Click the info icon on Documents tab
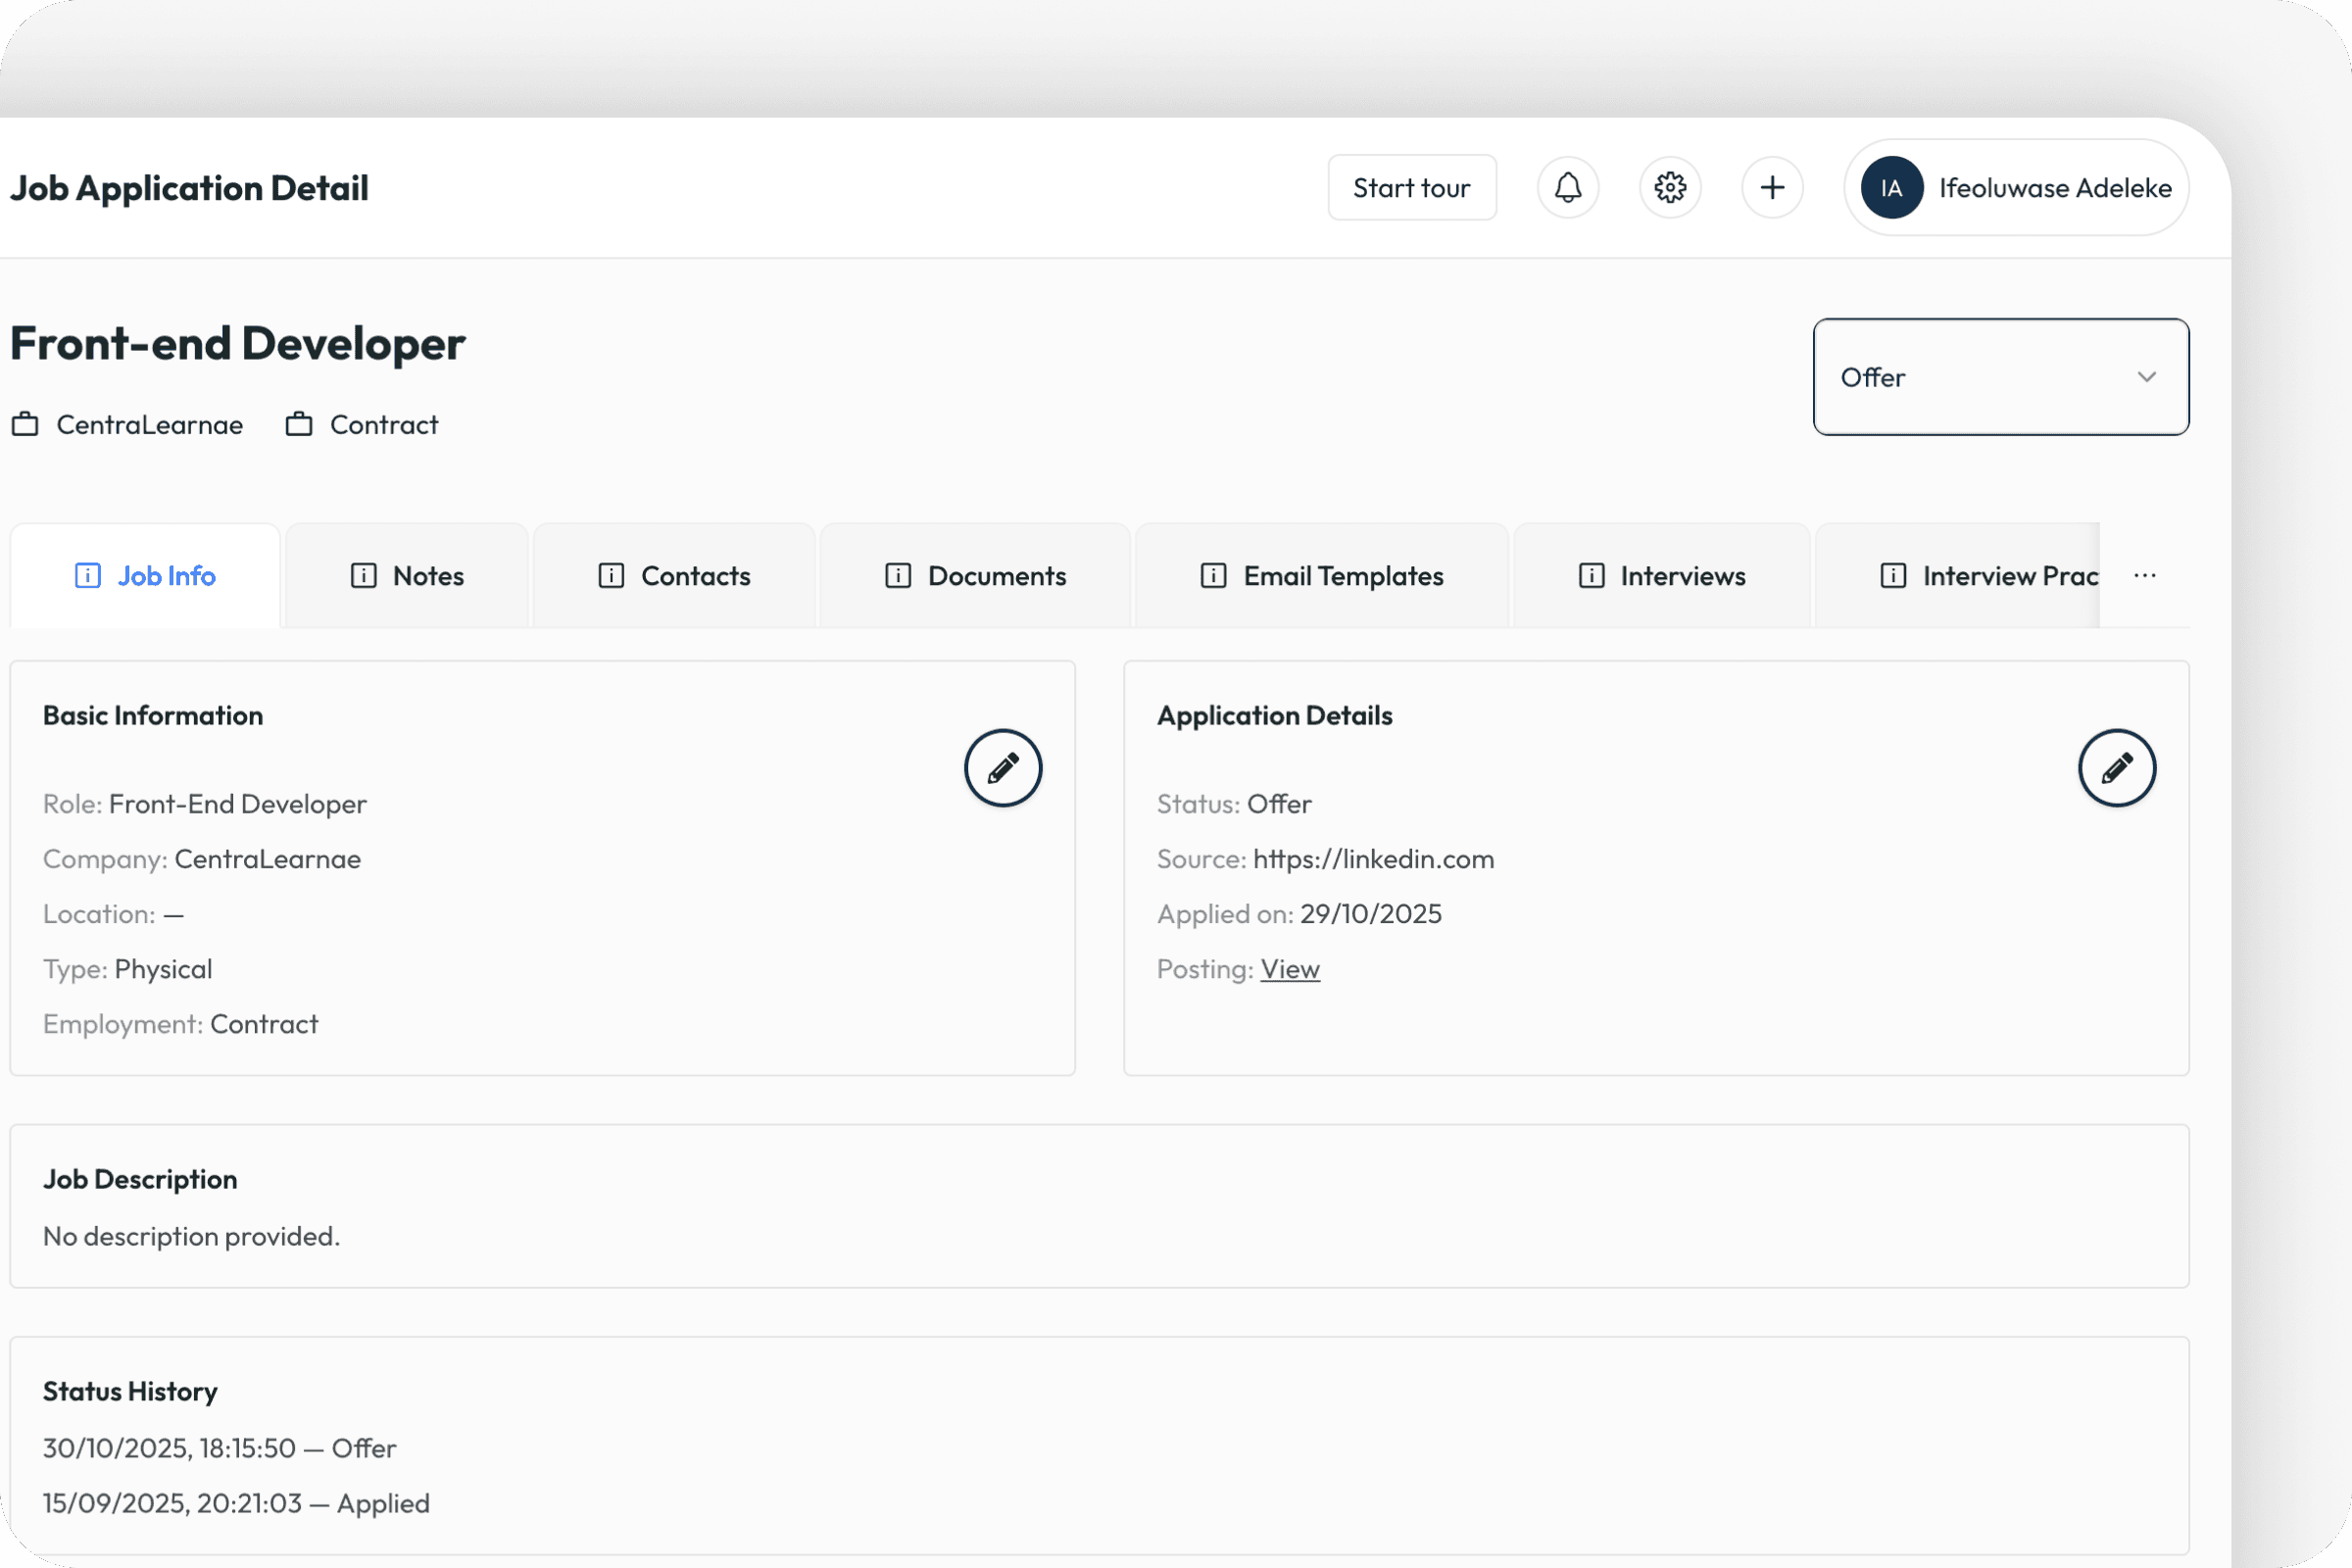Viewport: 2352px width, 1568px height. [898, 576]
